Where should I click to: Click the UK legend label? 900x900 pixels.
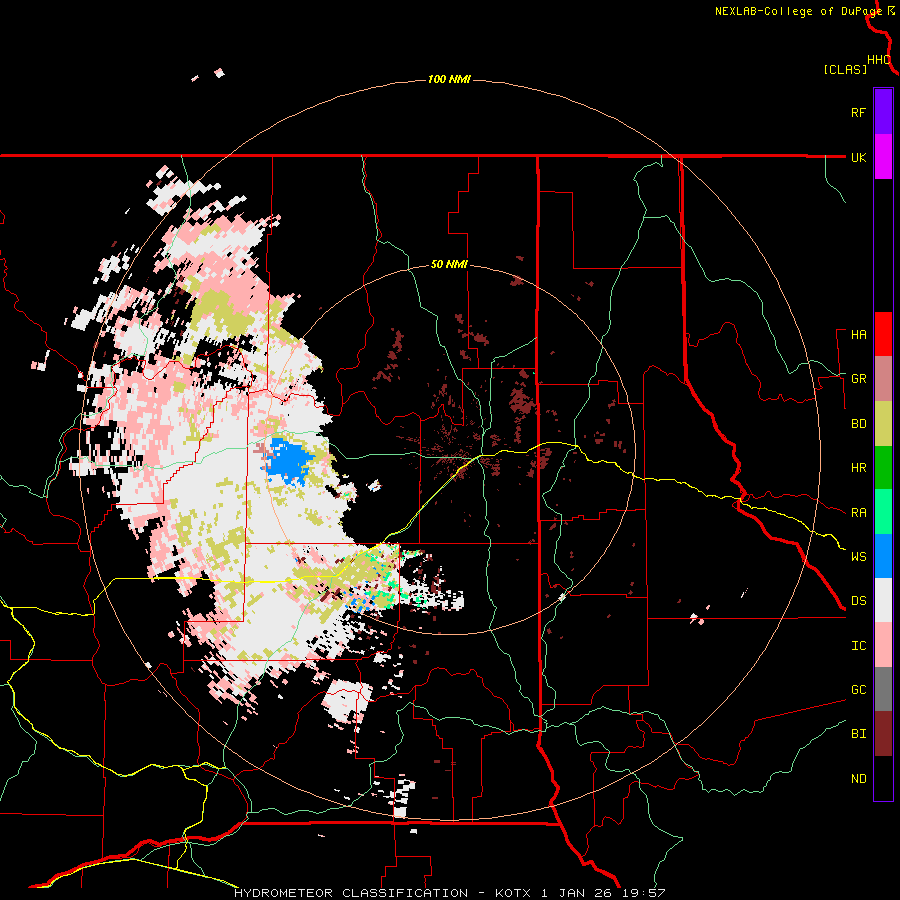pos(859,158)
